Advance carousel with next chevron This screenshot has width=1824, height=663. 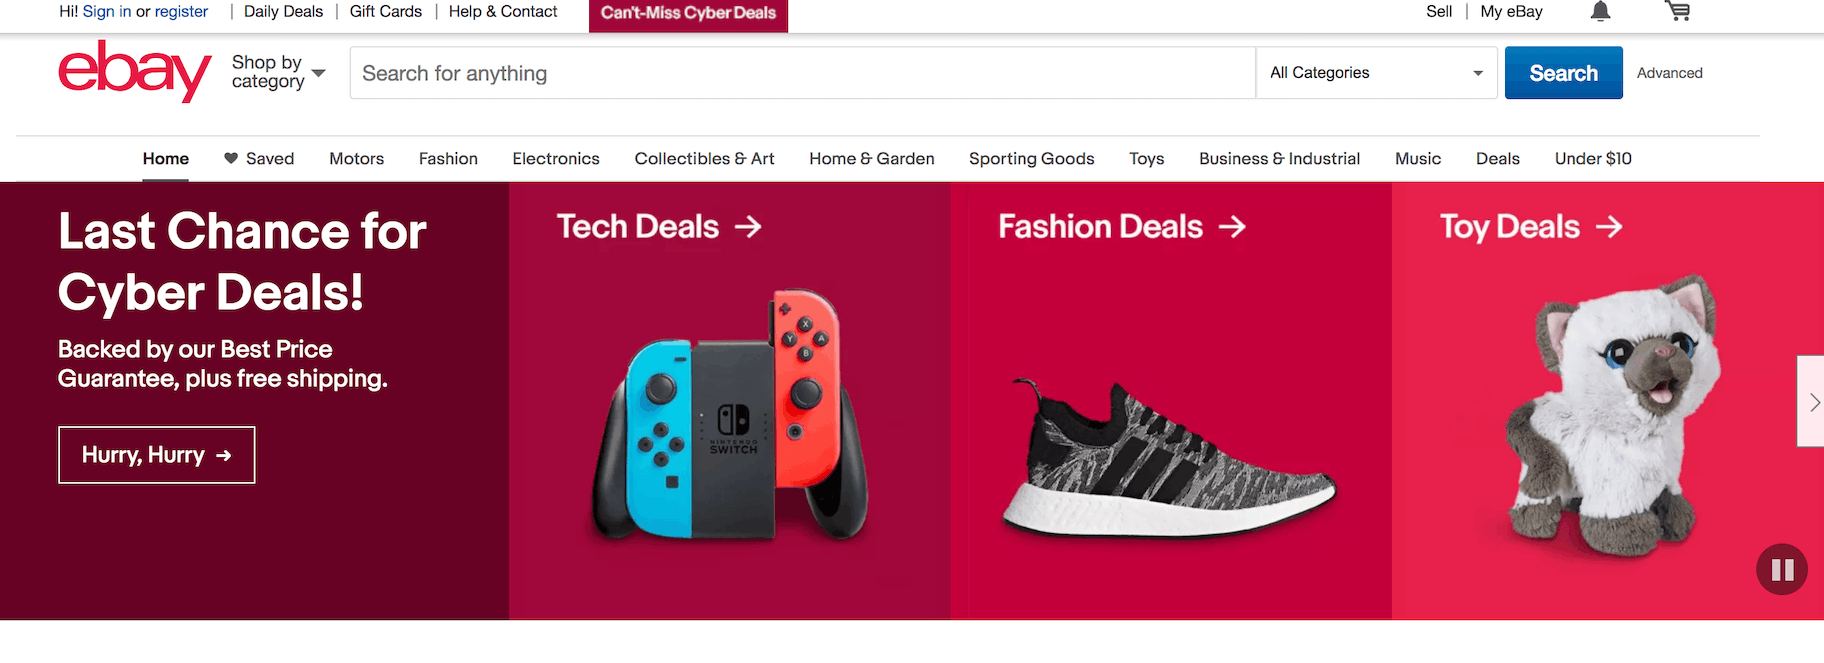(x=1813, y=402)
